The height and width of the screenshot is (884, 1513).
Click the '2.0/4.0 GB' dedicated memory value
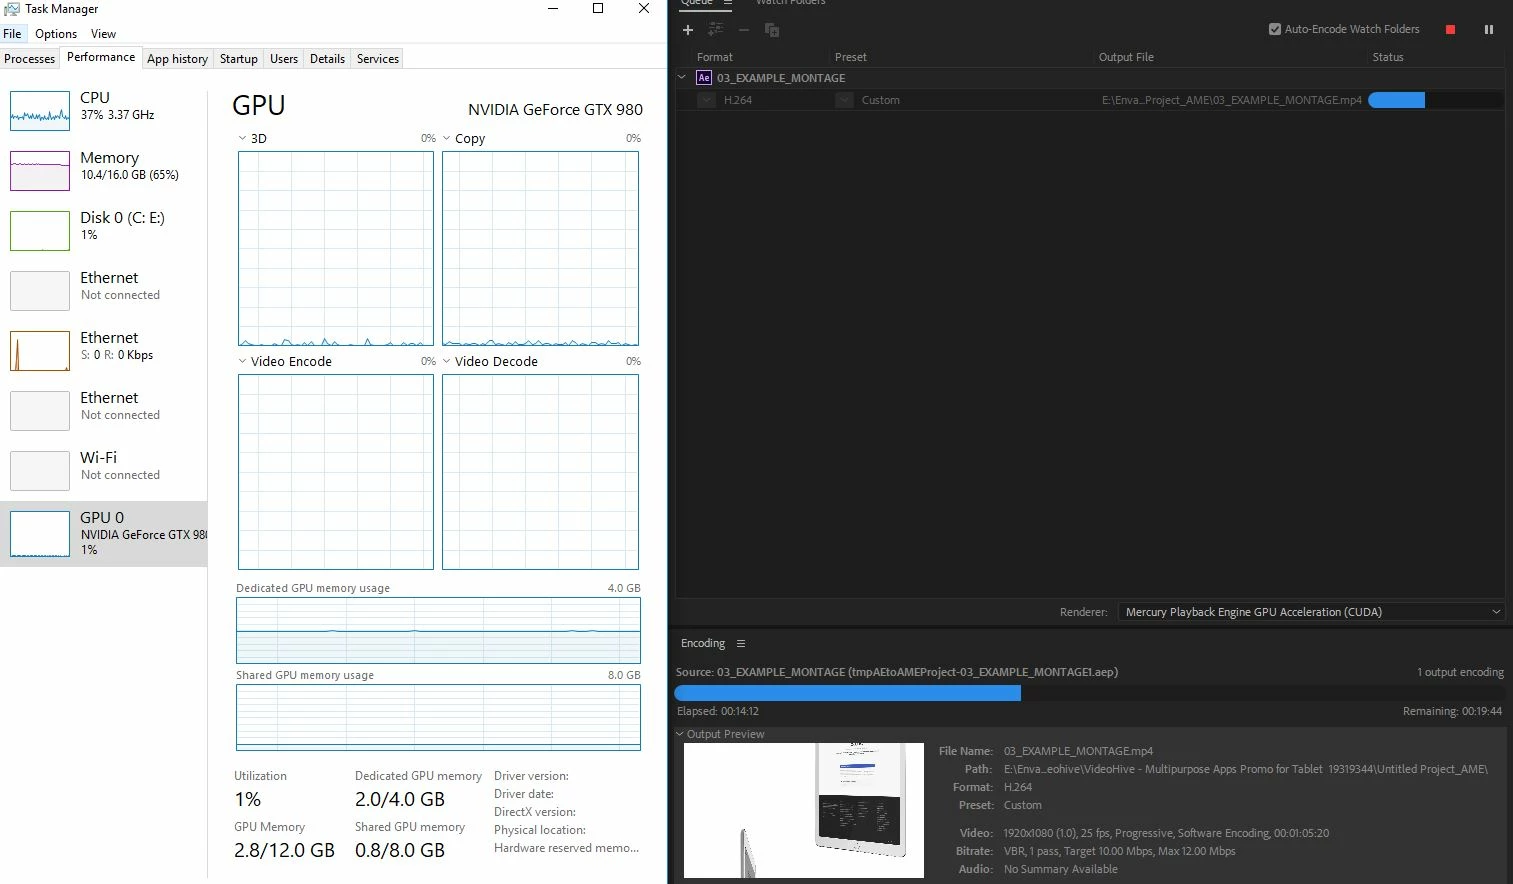400,799
